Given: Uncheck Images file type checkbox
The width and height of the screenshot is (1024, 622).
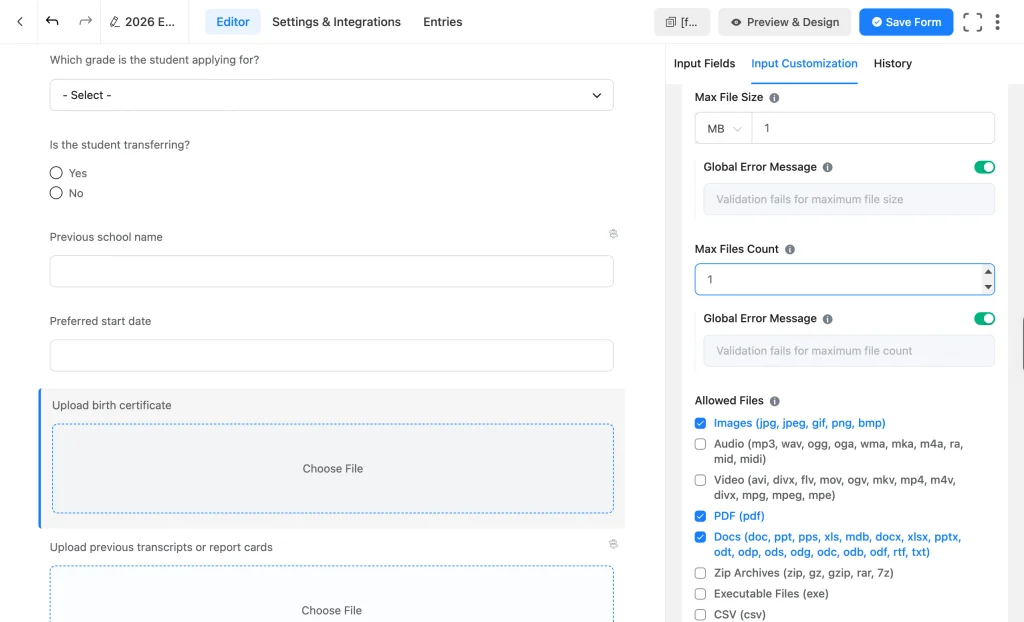Looking at the screenshot, I should 700,423.
